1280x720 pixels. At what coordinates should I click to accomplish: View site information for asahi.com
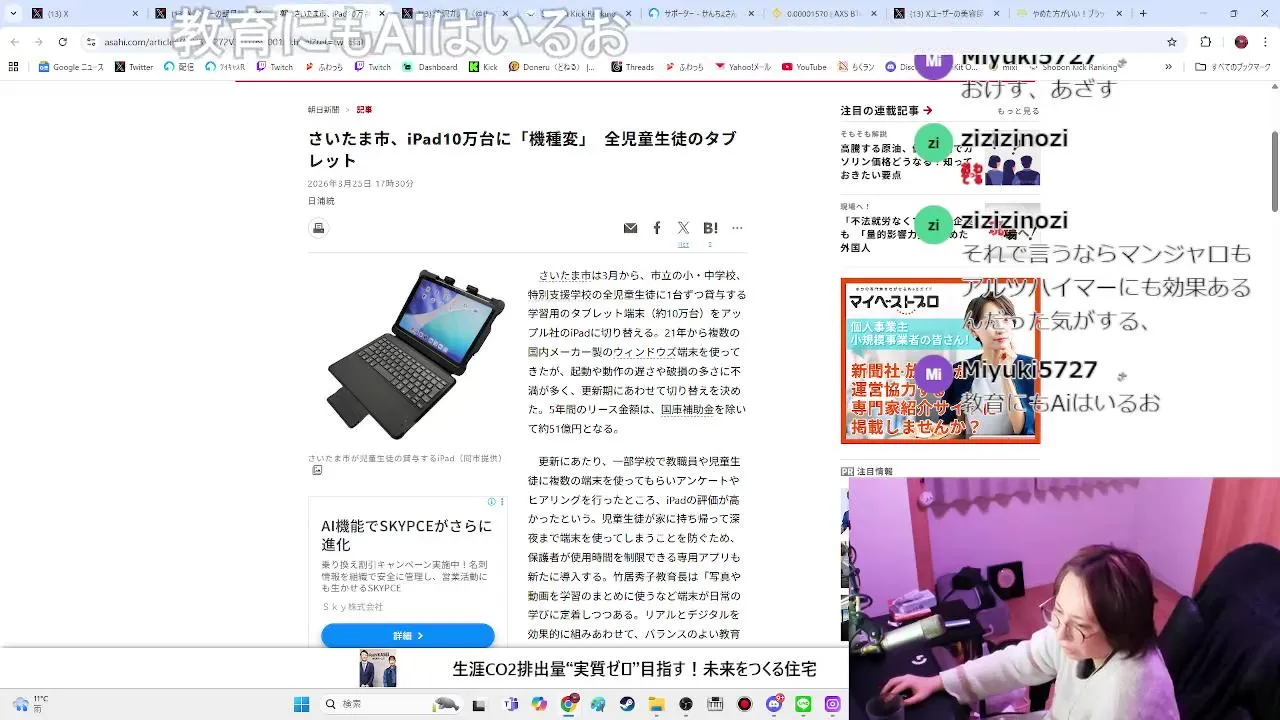[91, 42]
